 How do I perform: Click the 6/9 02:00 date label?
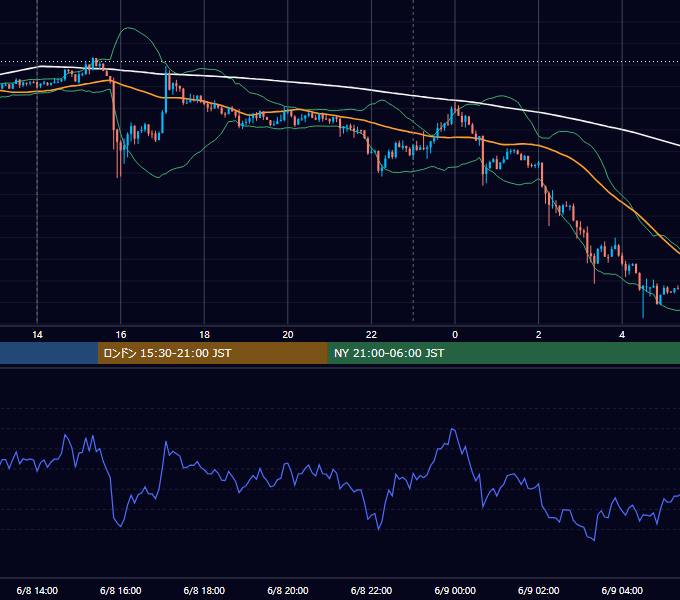click(x=539, y=590)
